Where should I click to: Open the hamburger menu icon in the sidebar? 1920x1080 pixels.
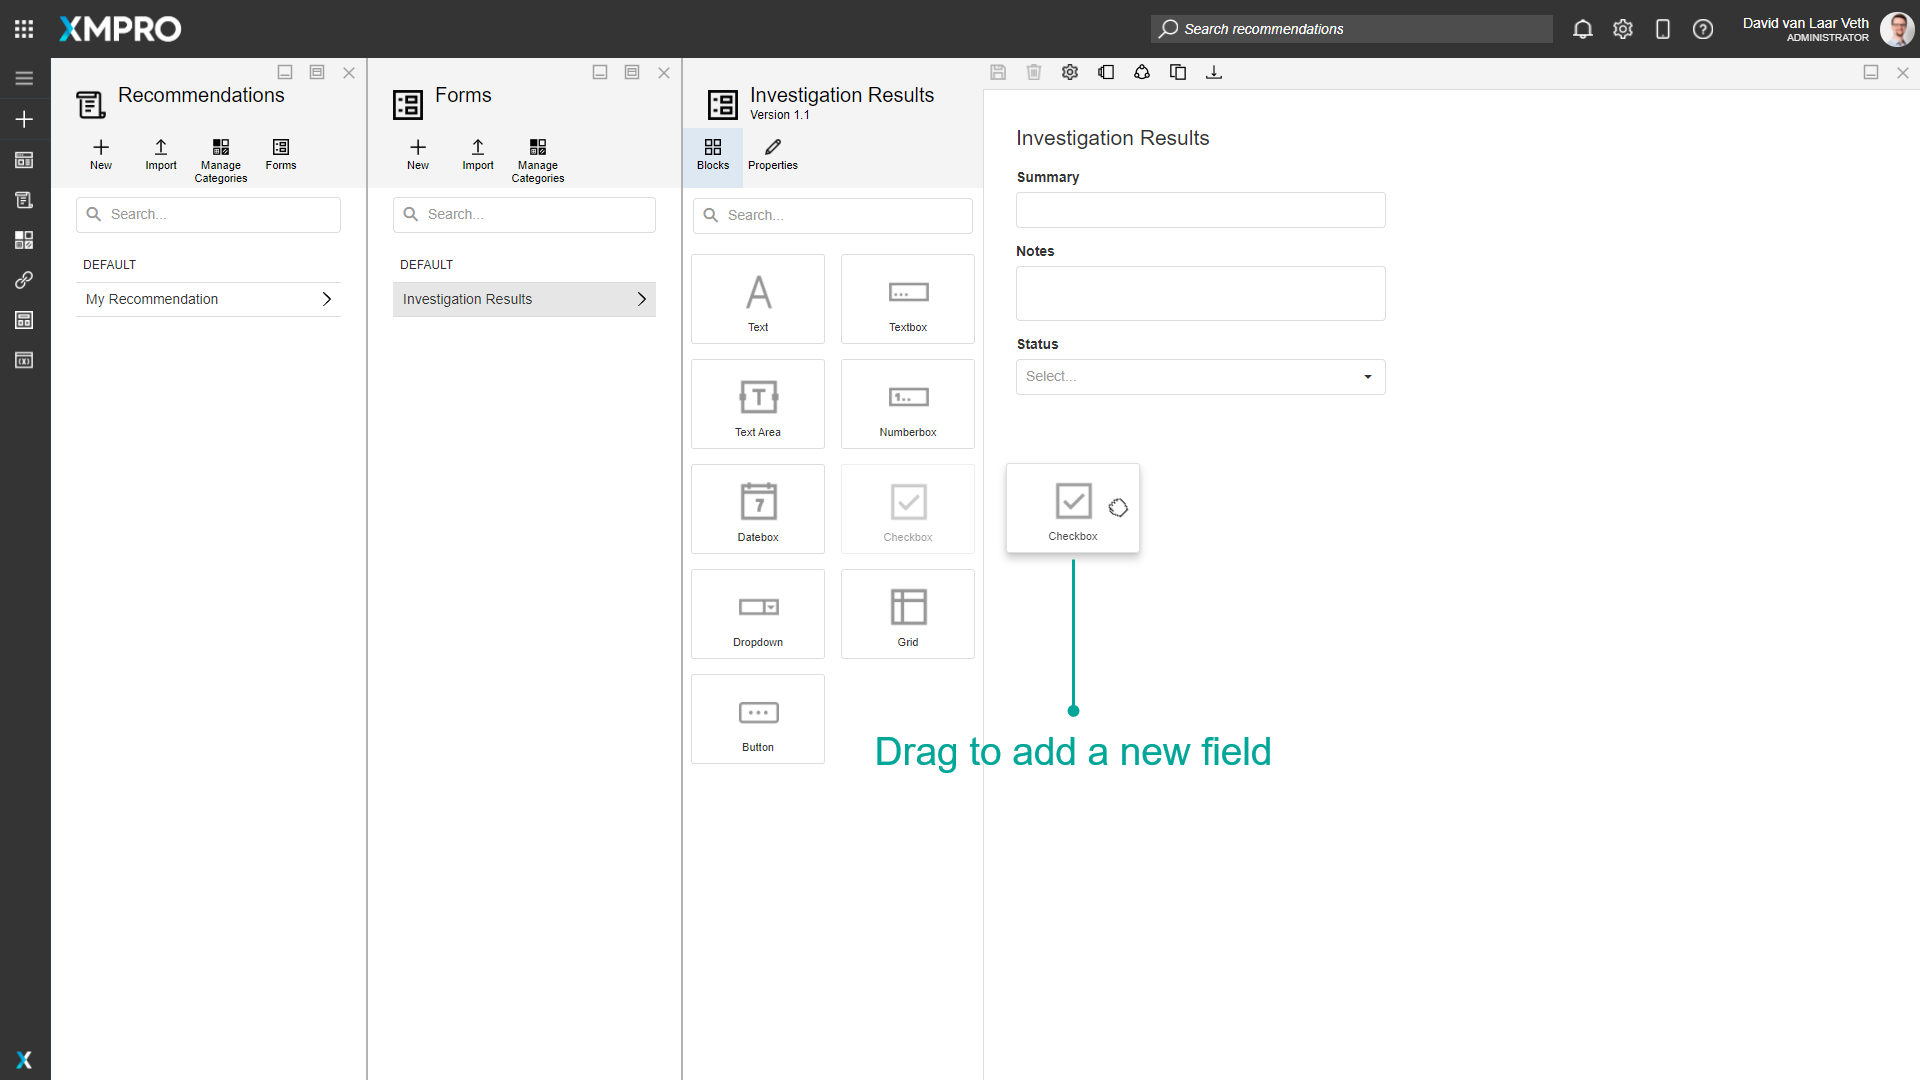(x=24, y=77)
